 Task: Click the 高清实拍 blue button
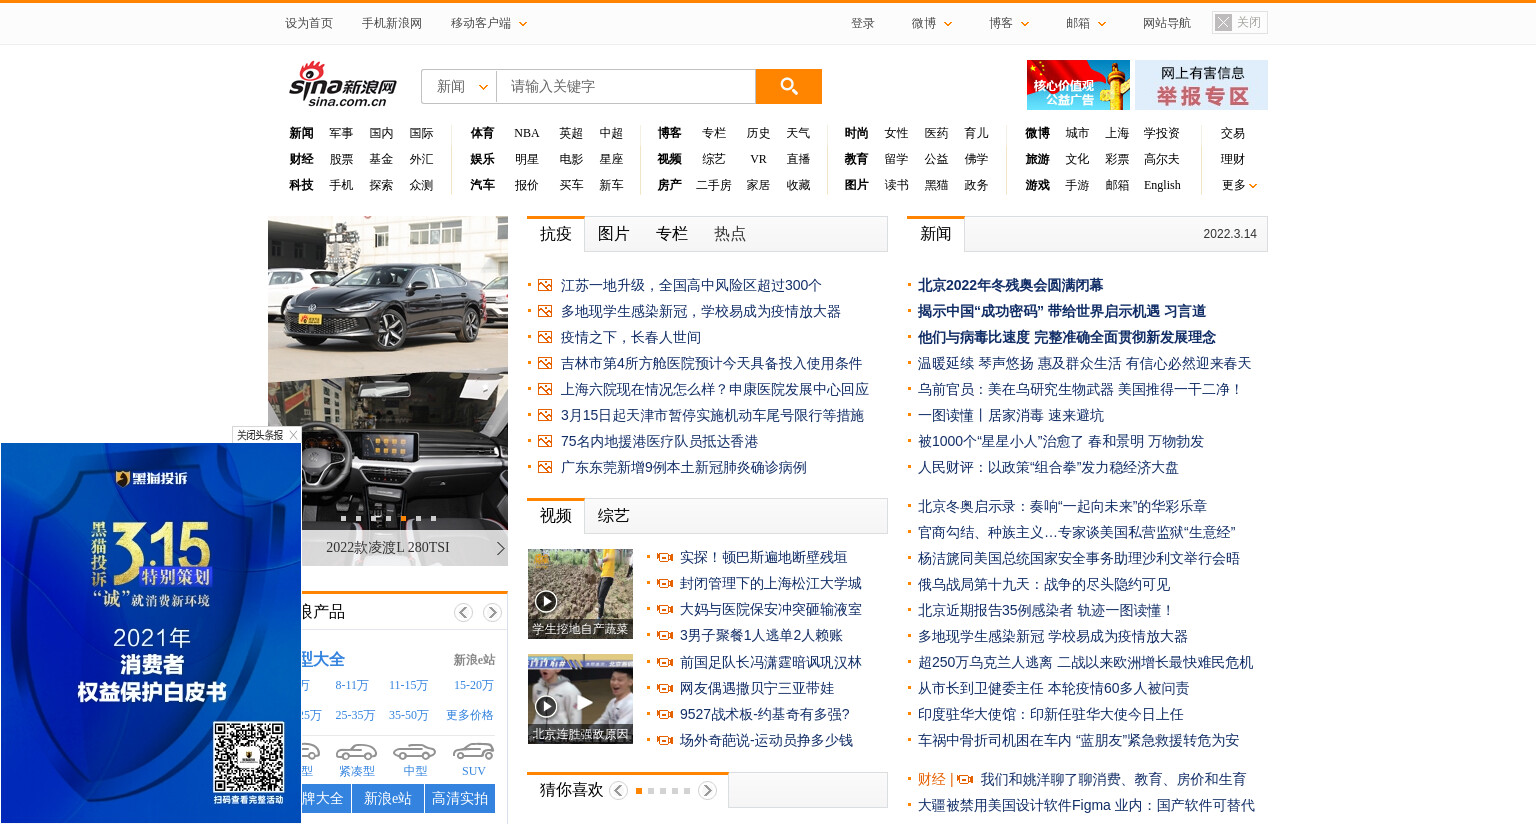point(460,798)
